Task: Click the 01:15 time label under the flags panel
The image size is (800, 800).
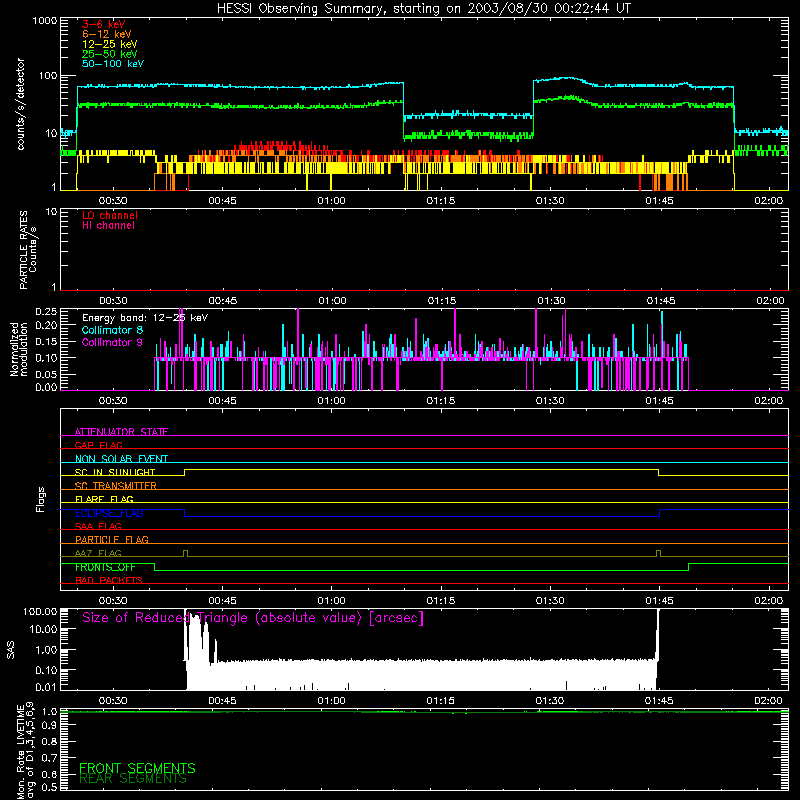Action: point(440,601)
